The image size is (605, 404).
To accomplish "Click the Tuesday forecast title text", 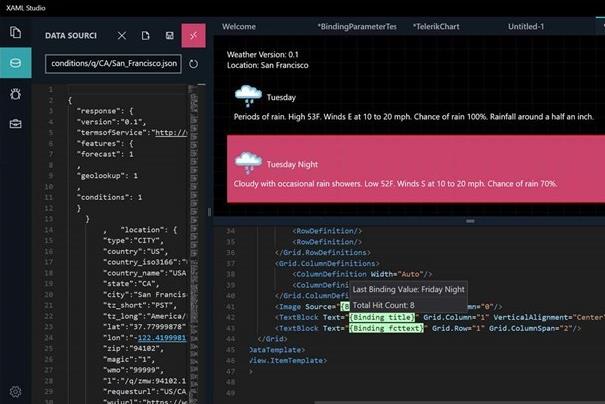I will tap(281, 97).
